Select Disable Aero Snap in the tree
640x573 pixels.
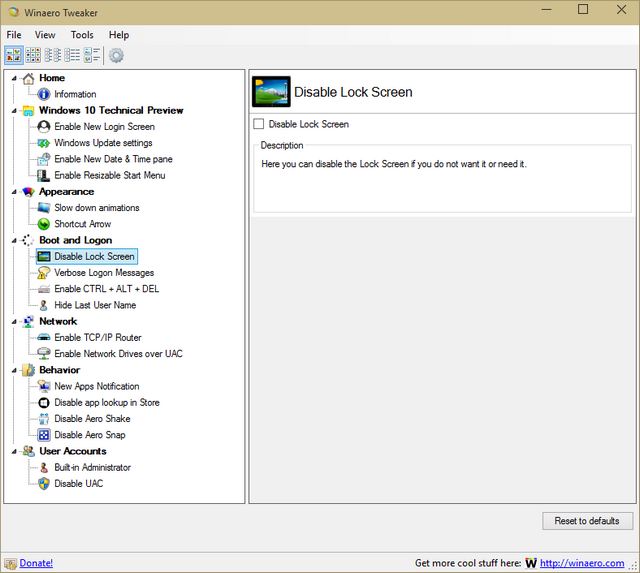click(x=90, y=435)
